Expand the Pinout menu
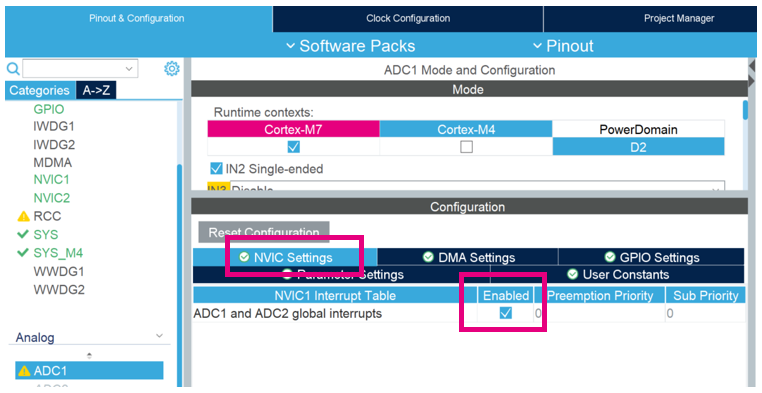This screenshot has height=393, width=762. coord(563,46)
